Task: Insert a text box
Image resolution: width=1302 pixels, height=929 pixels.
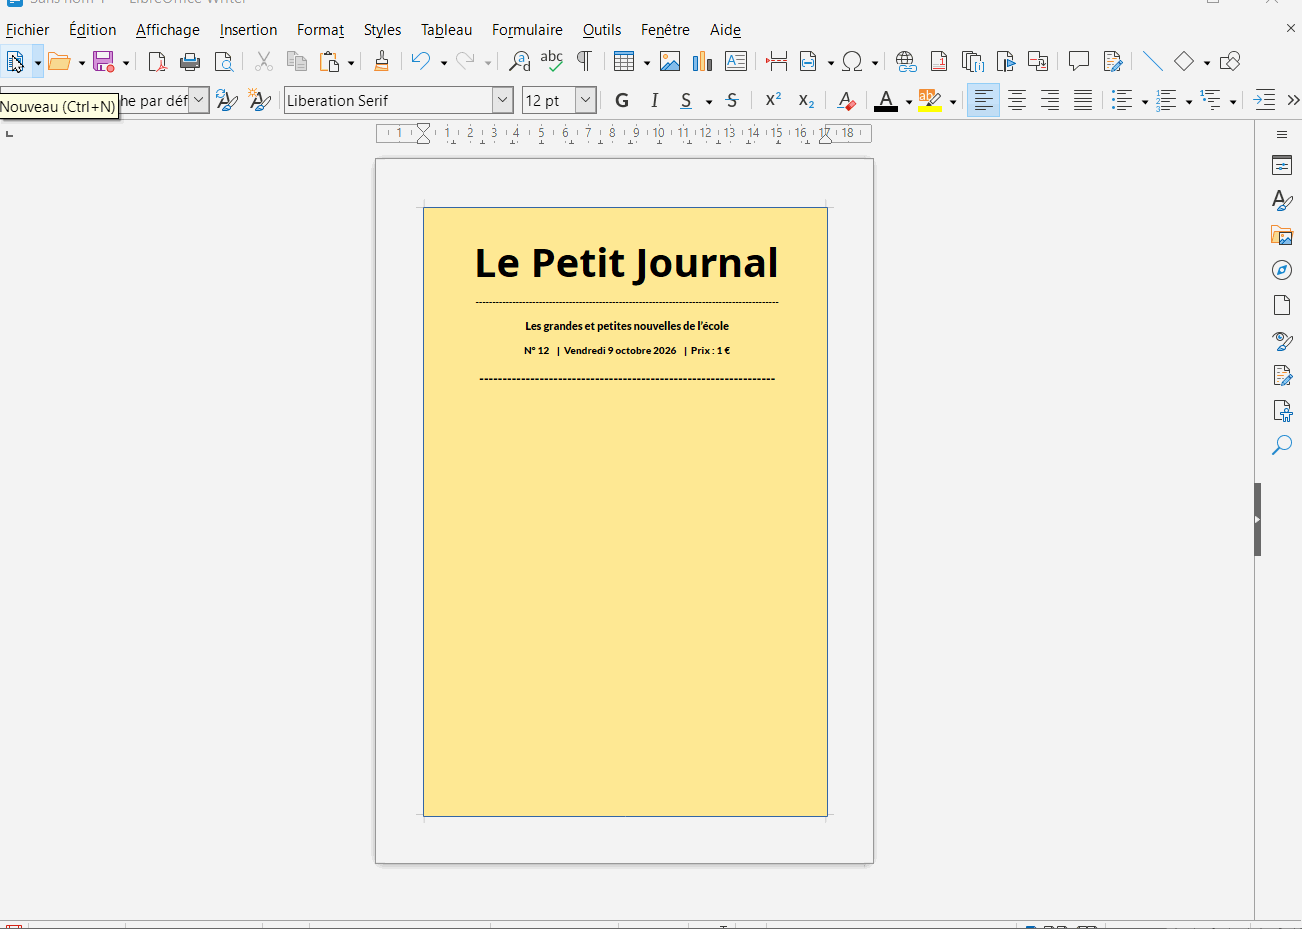Action: pos(736,62)
